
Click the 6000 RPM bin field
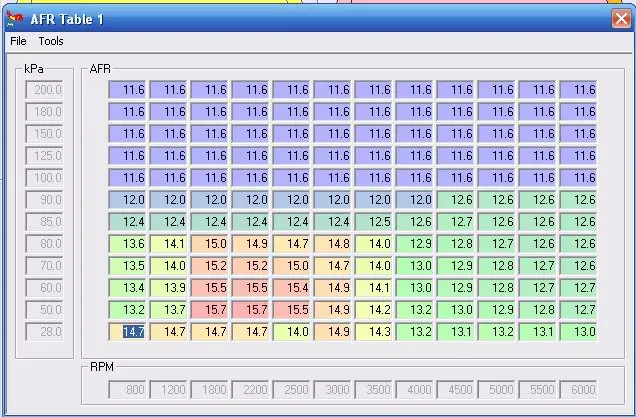tap(578, 389)
